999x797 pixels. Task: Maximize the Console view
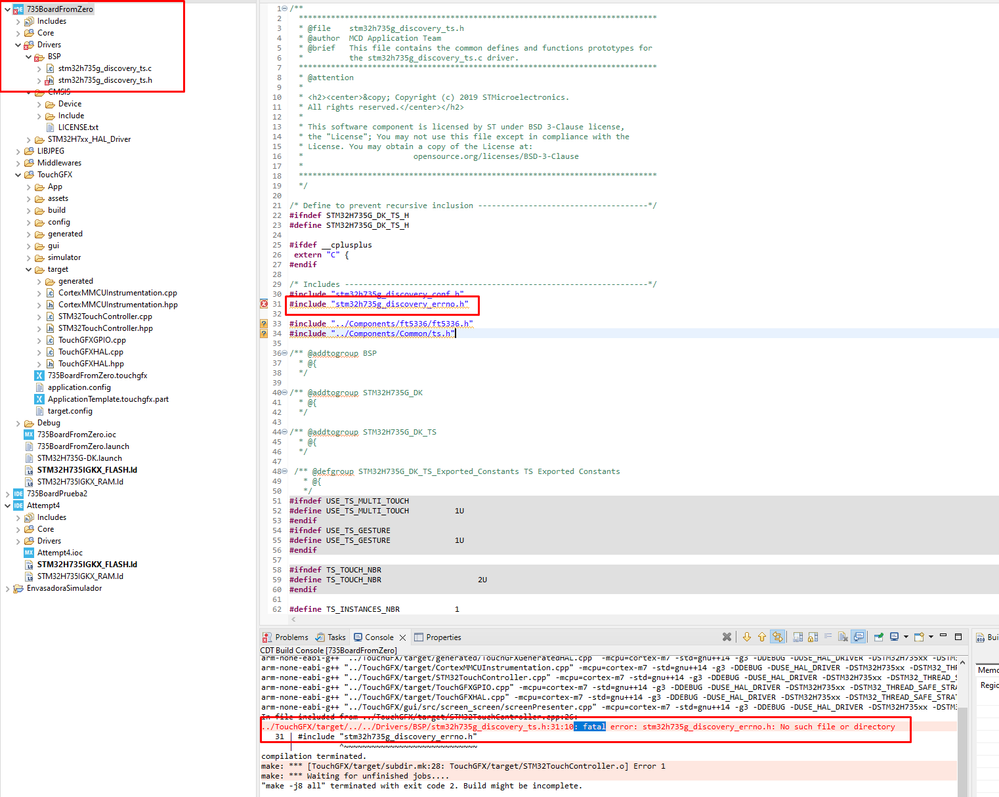[x=958, y=637]
